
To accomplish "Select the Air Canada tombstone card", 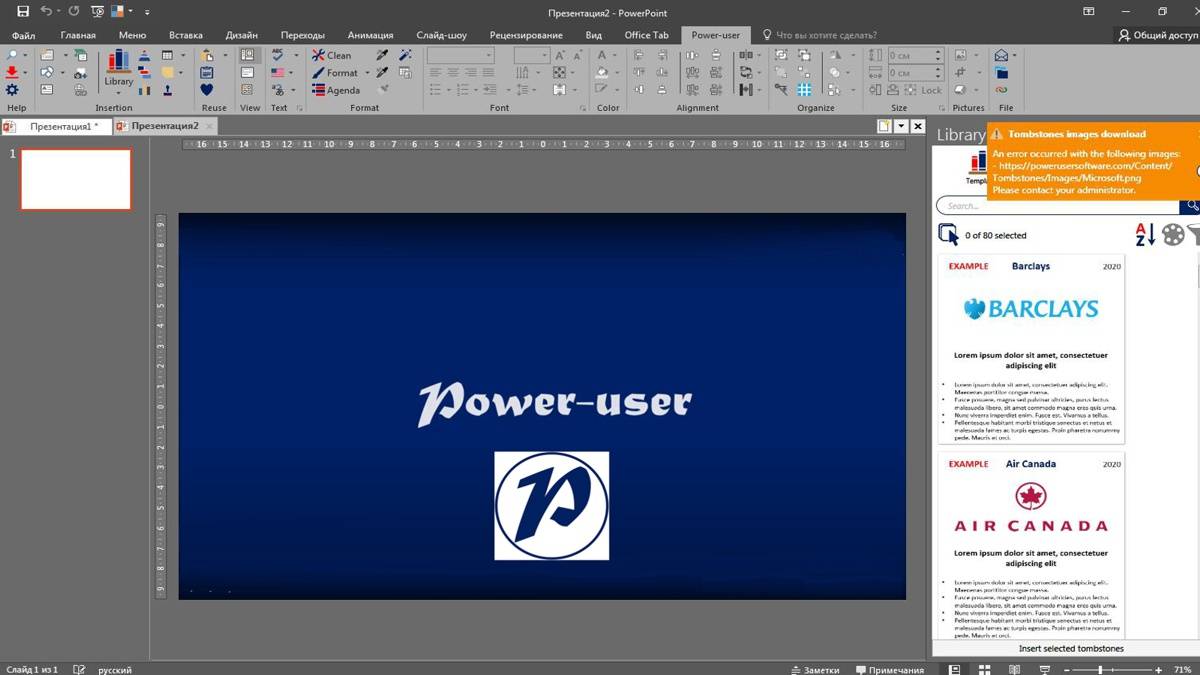I will (x=1031, y=545).
